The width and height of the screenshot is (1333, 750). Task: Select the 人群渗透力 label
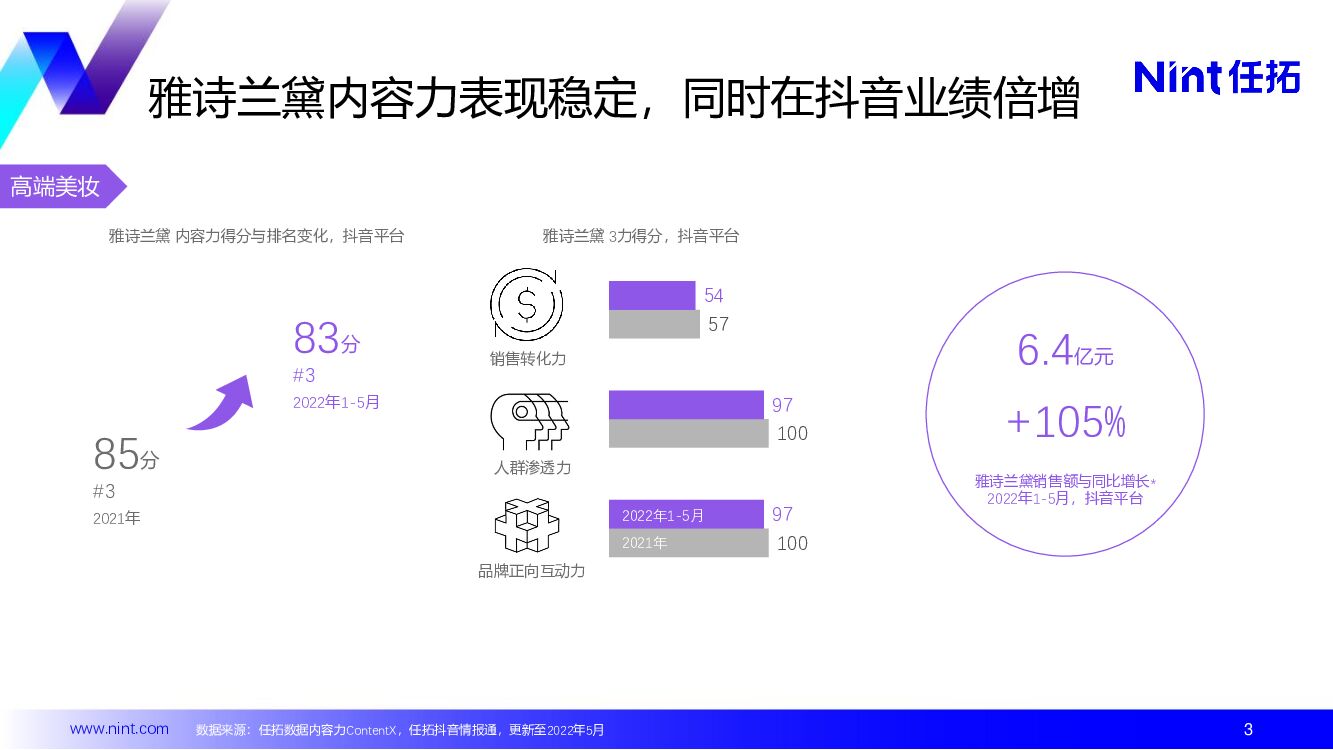(532, 467)
